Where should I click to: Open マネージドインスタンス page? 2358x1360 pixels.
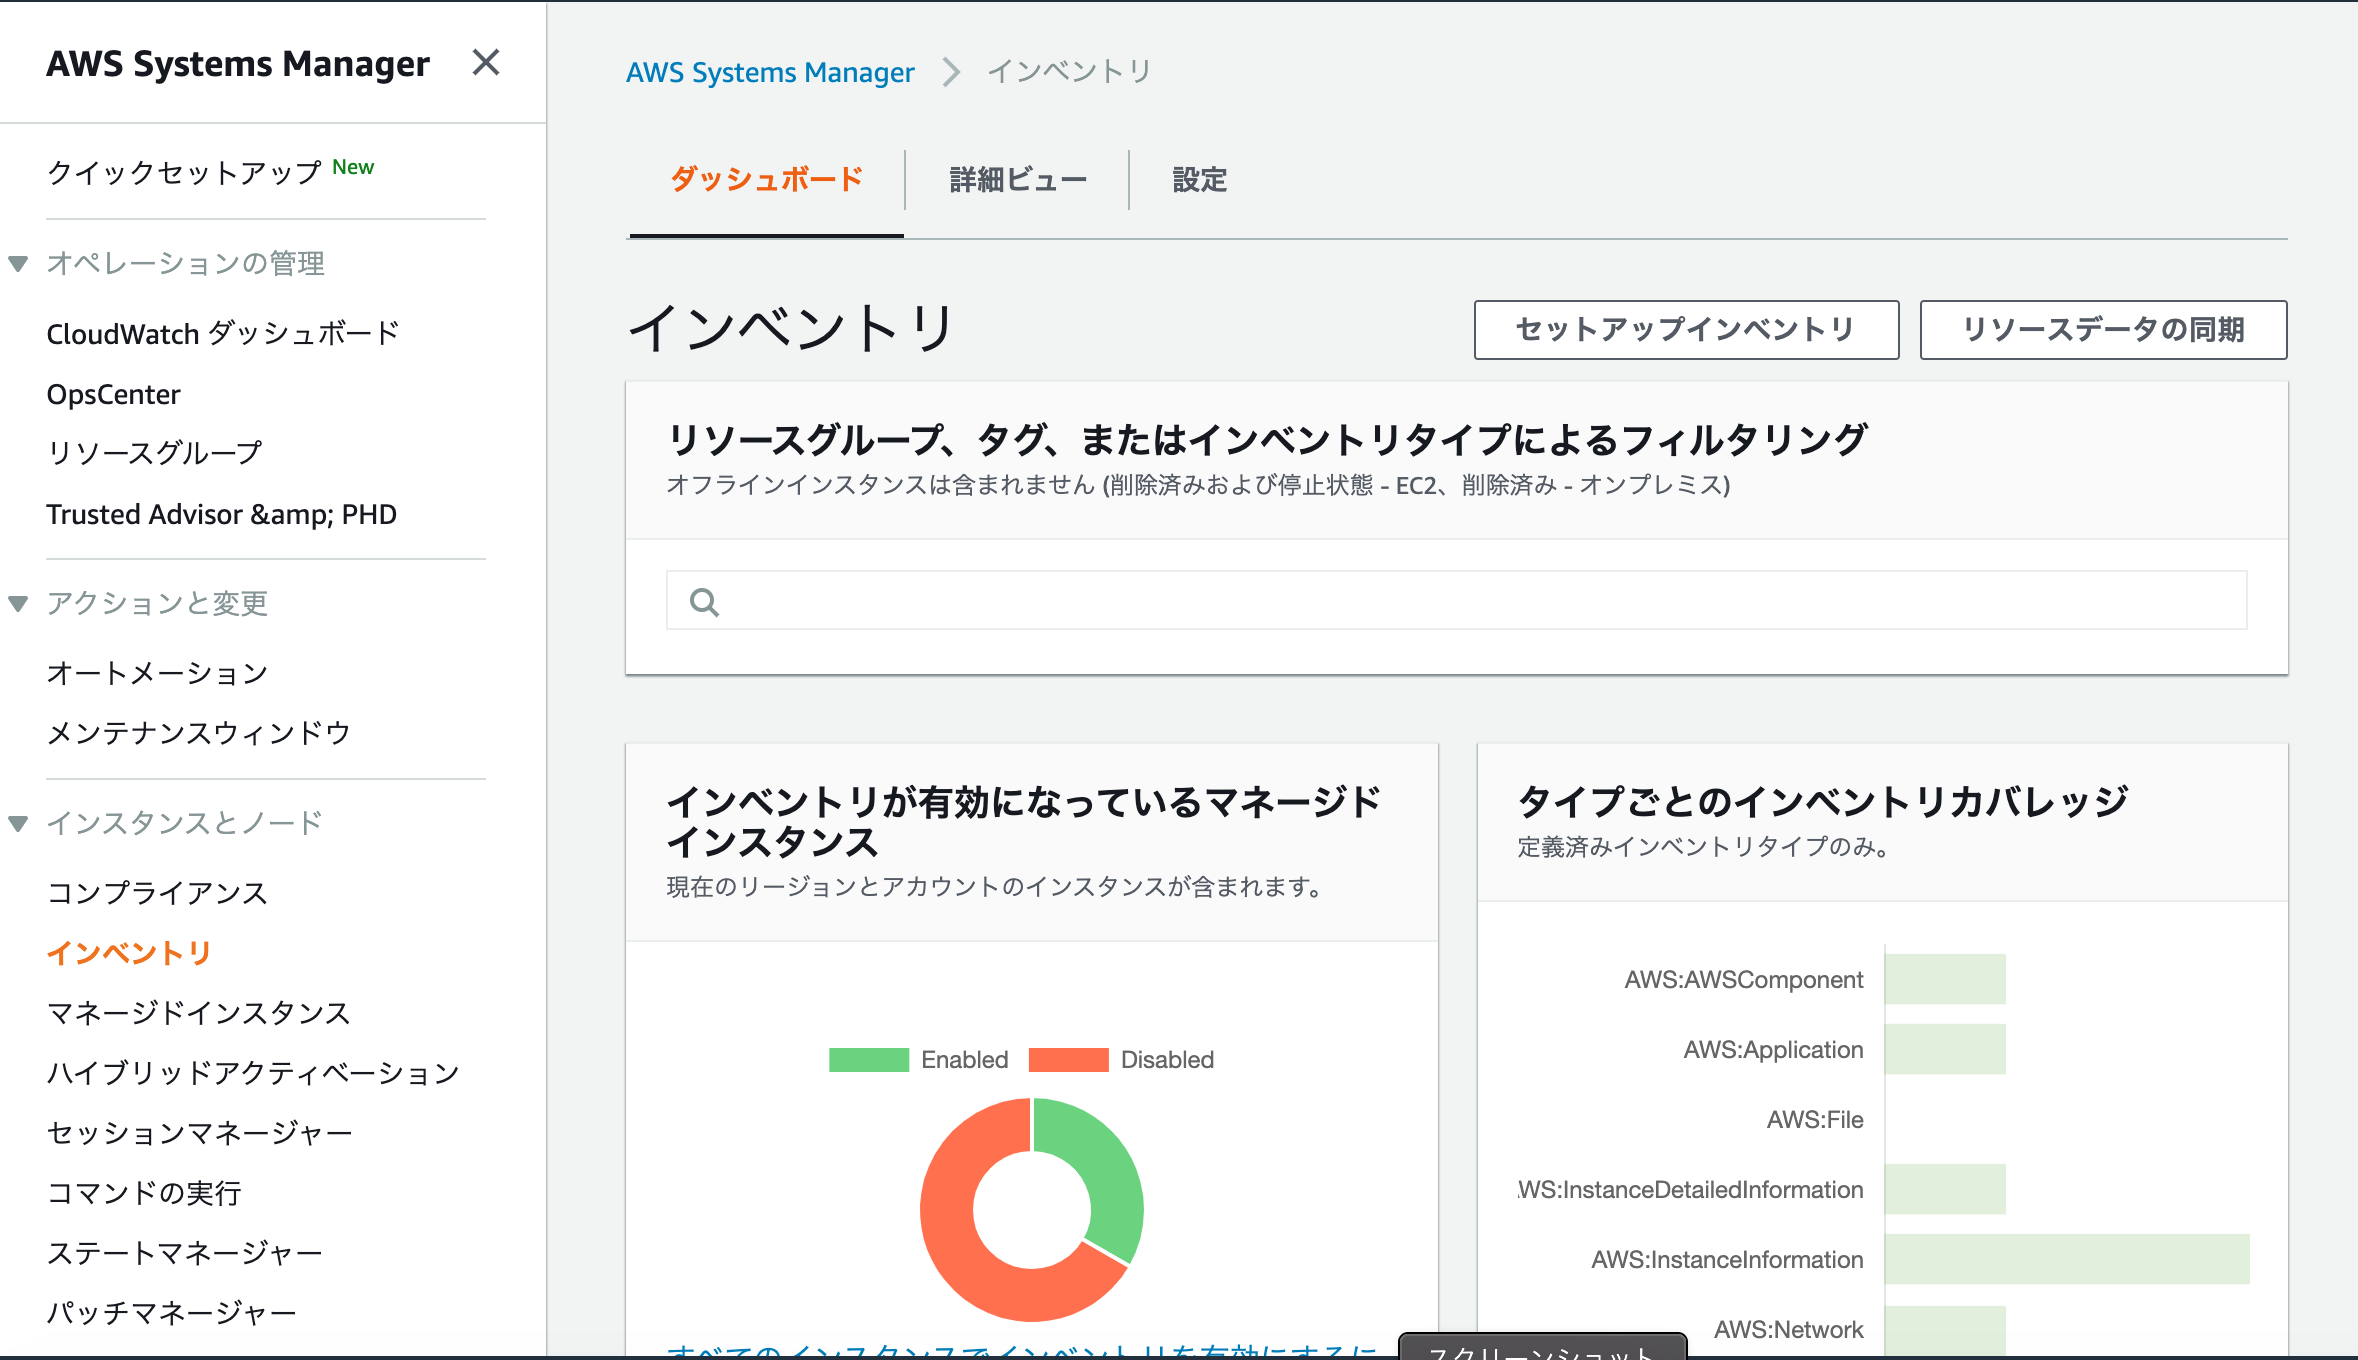click(x=198, y=1013)
